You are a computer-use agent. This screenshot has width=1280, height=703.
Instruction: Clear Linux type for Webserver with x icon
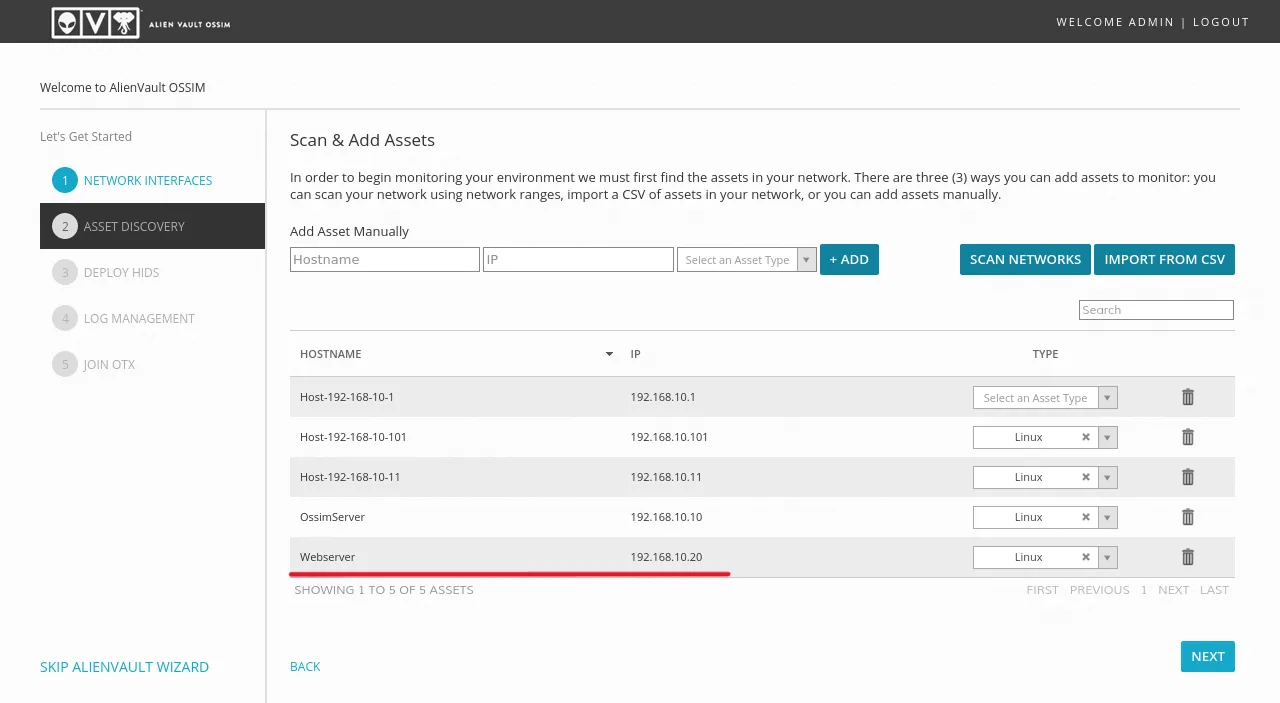[1085, 557]
